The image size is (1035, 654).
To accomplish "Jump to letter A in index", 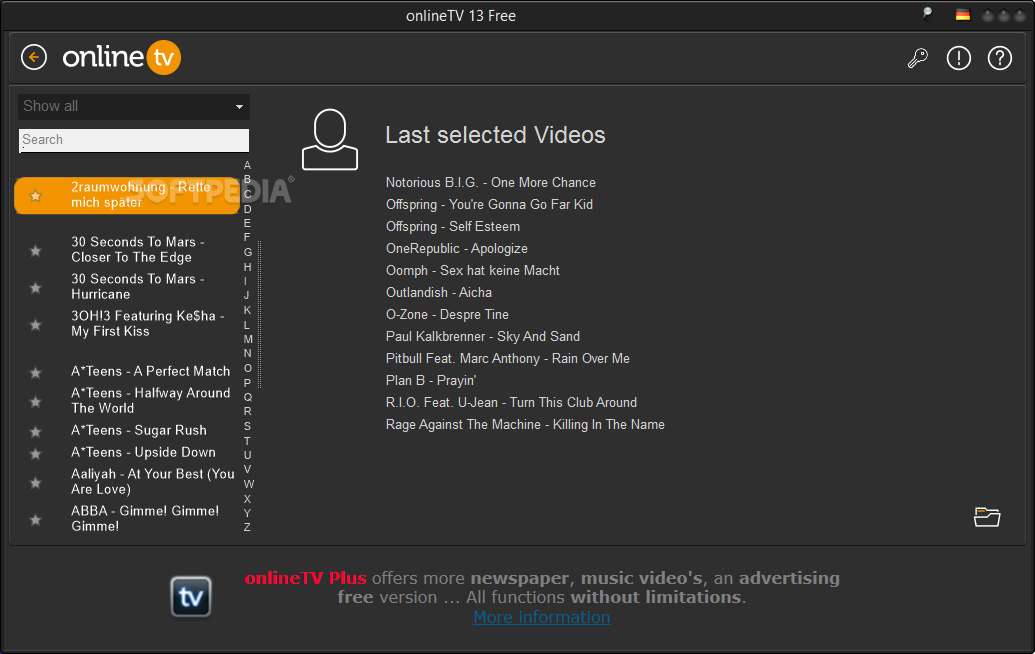I will [247, 165].
